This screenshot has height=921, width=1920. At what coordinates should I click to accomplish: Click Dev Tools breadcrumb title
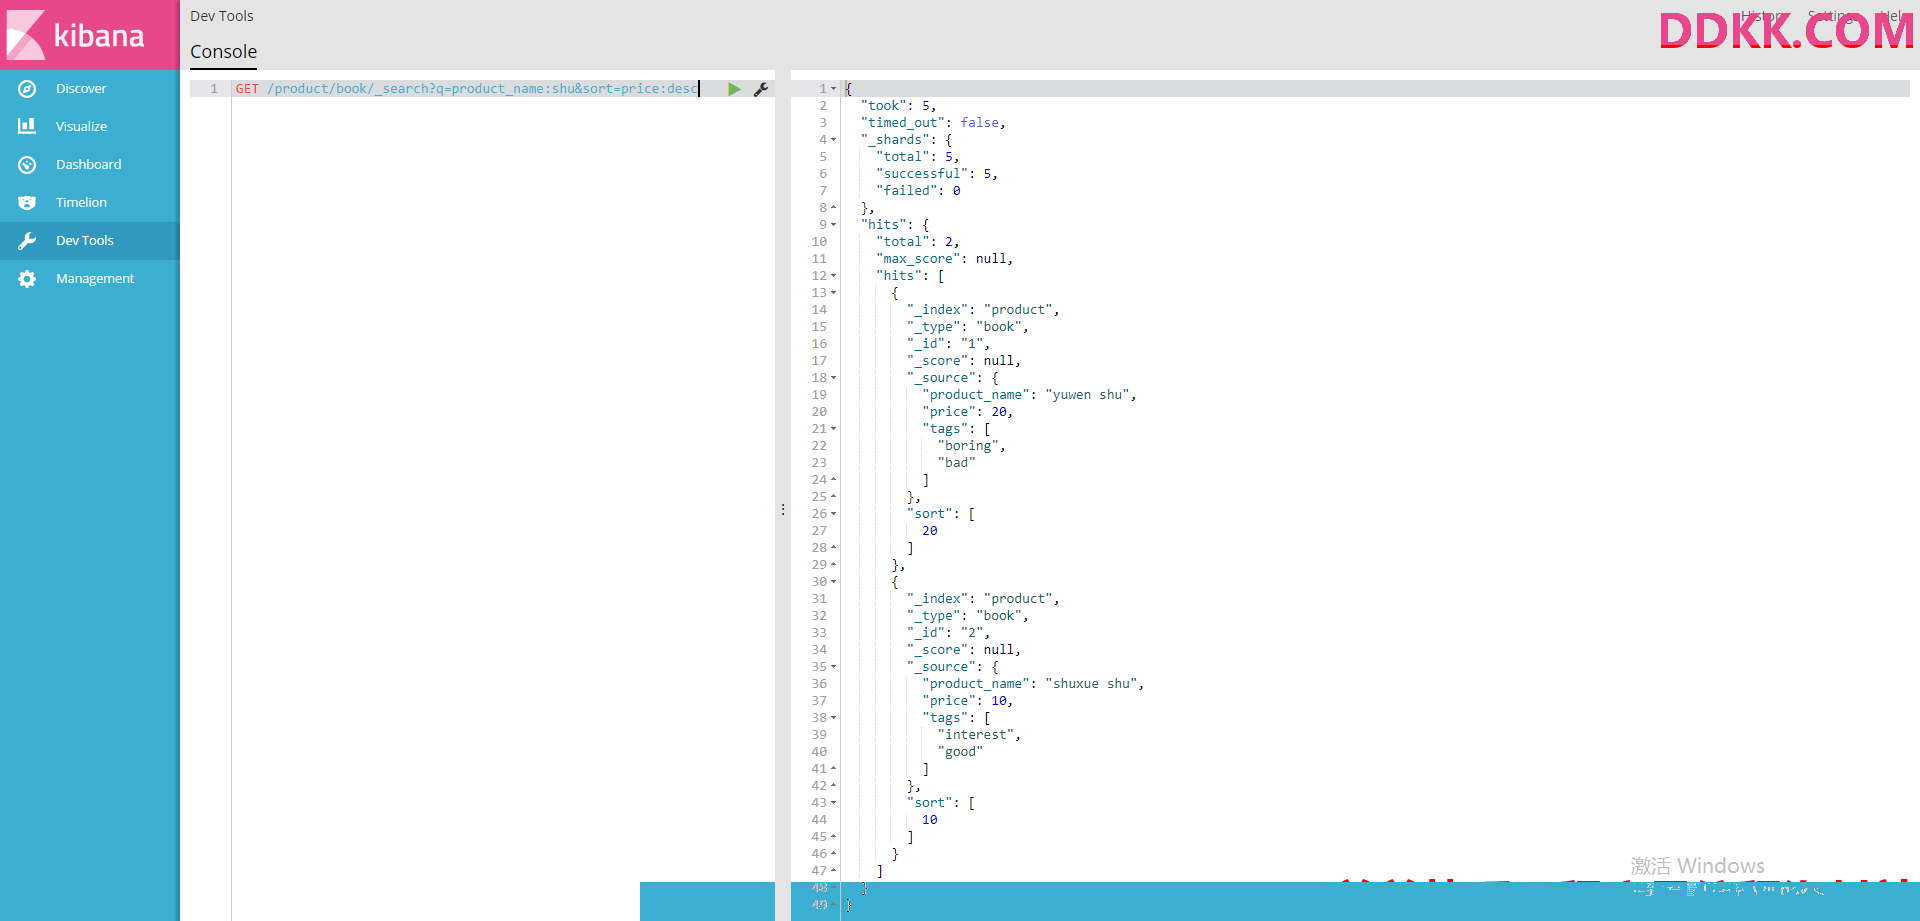click(x=222, y=16)
